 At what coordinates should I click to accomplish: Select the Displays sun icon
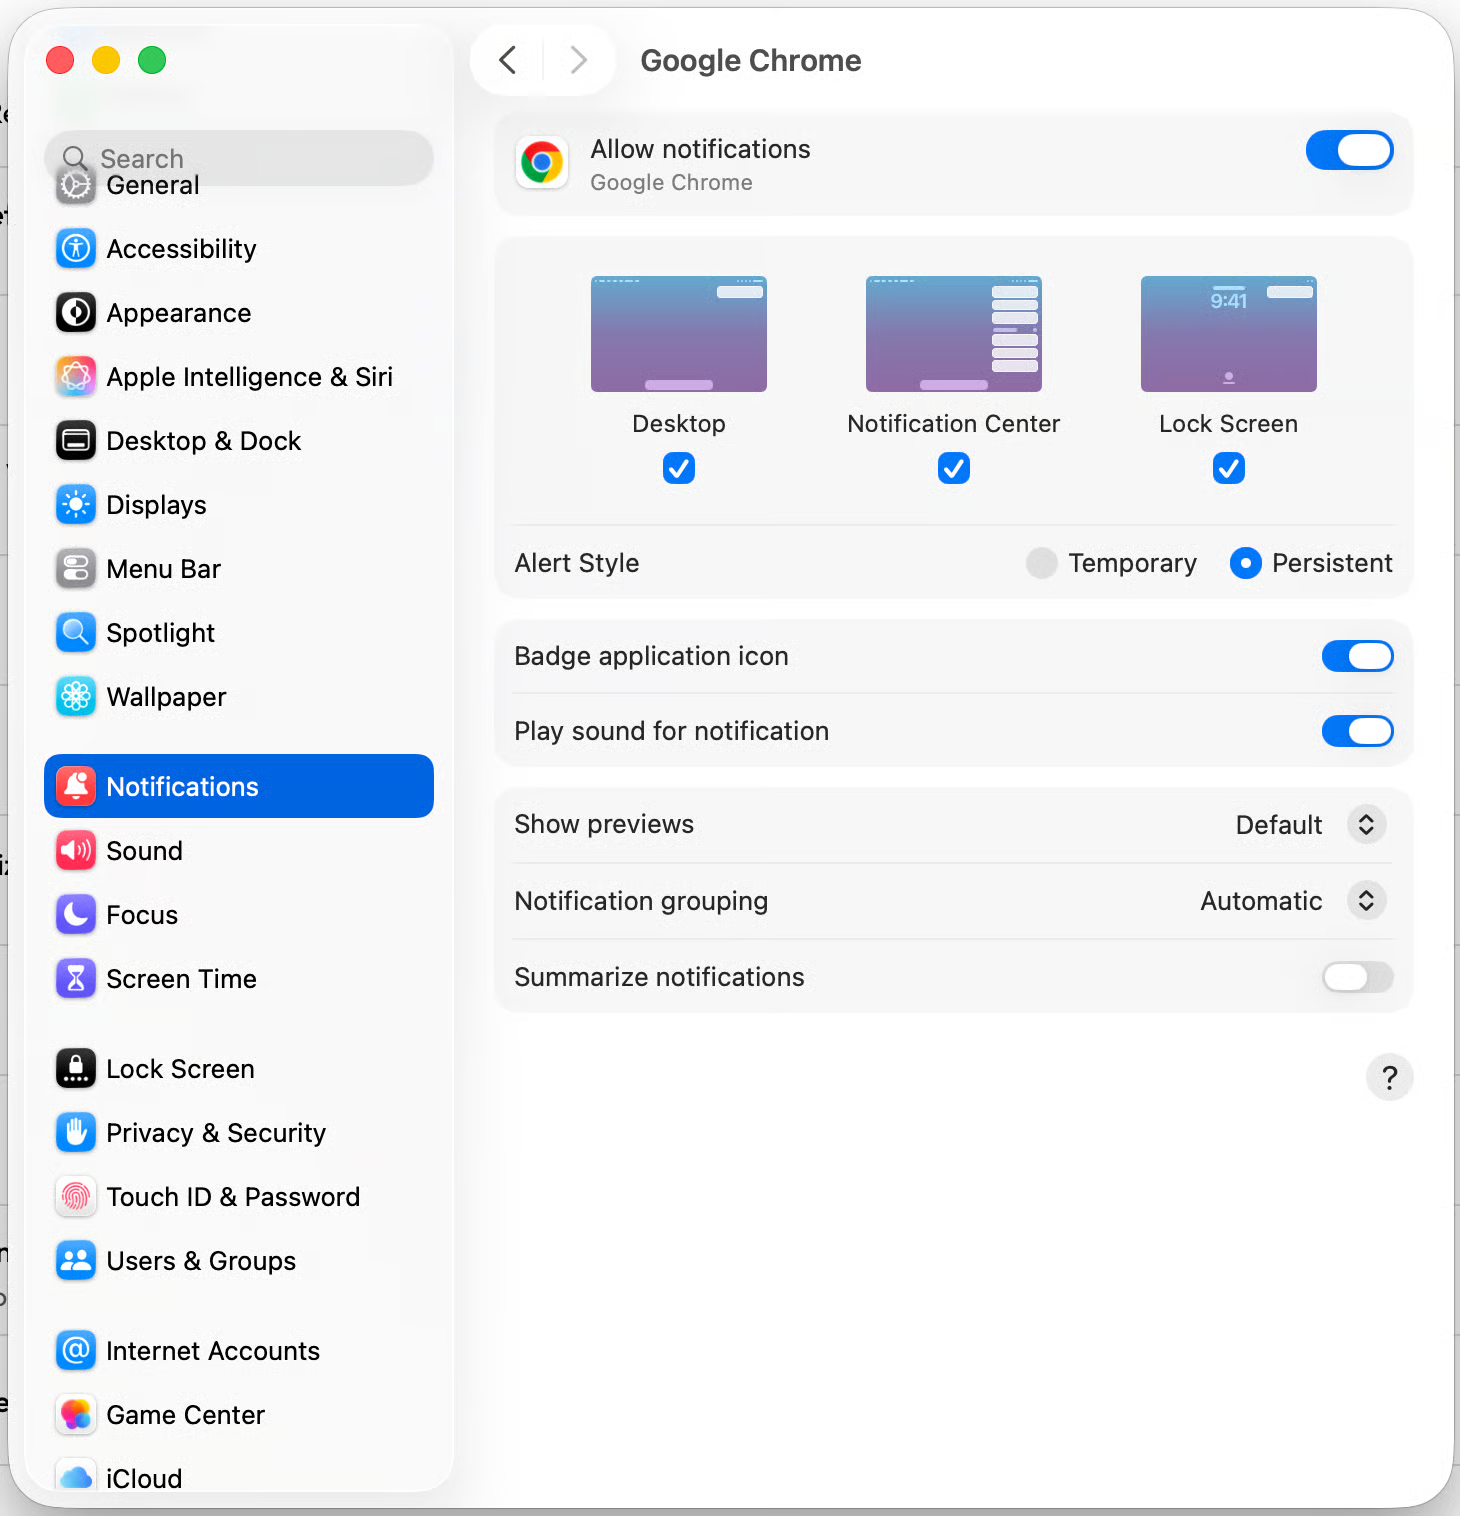pos(76,505)
